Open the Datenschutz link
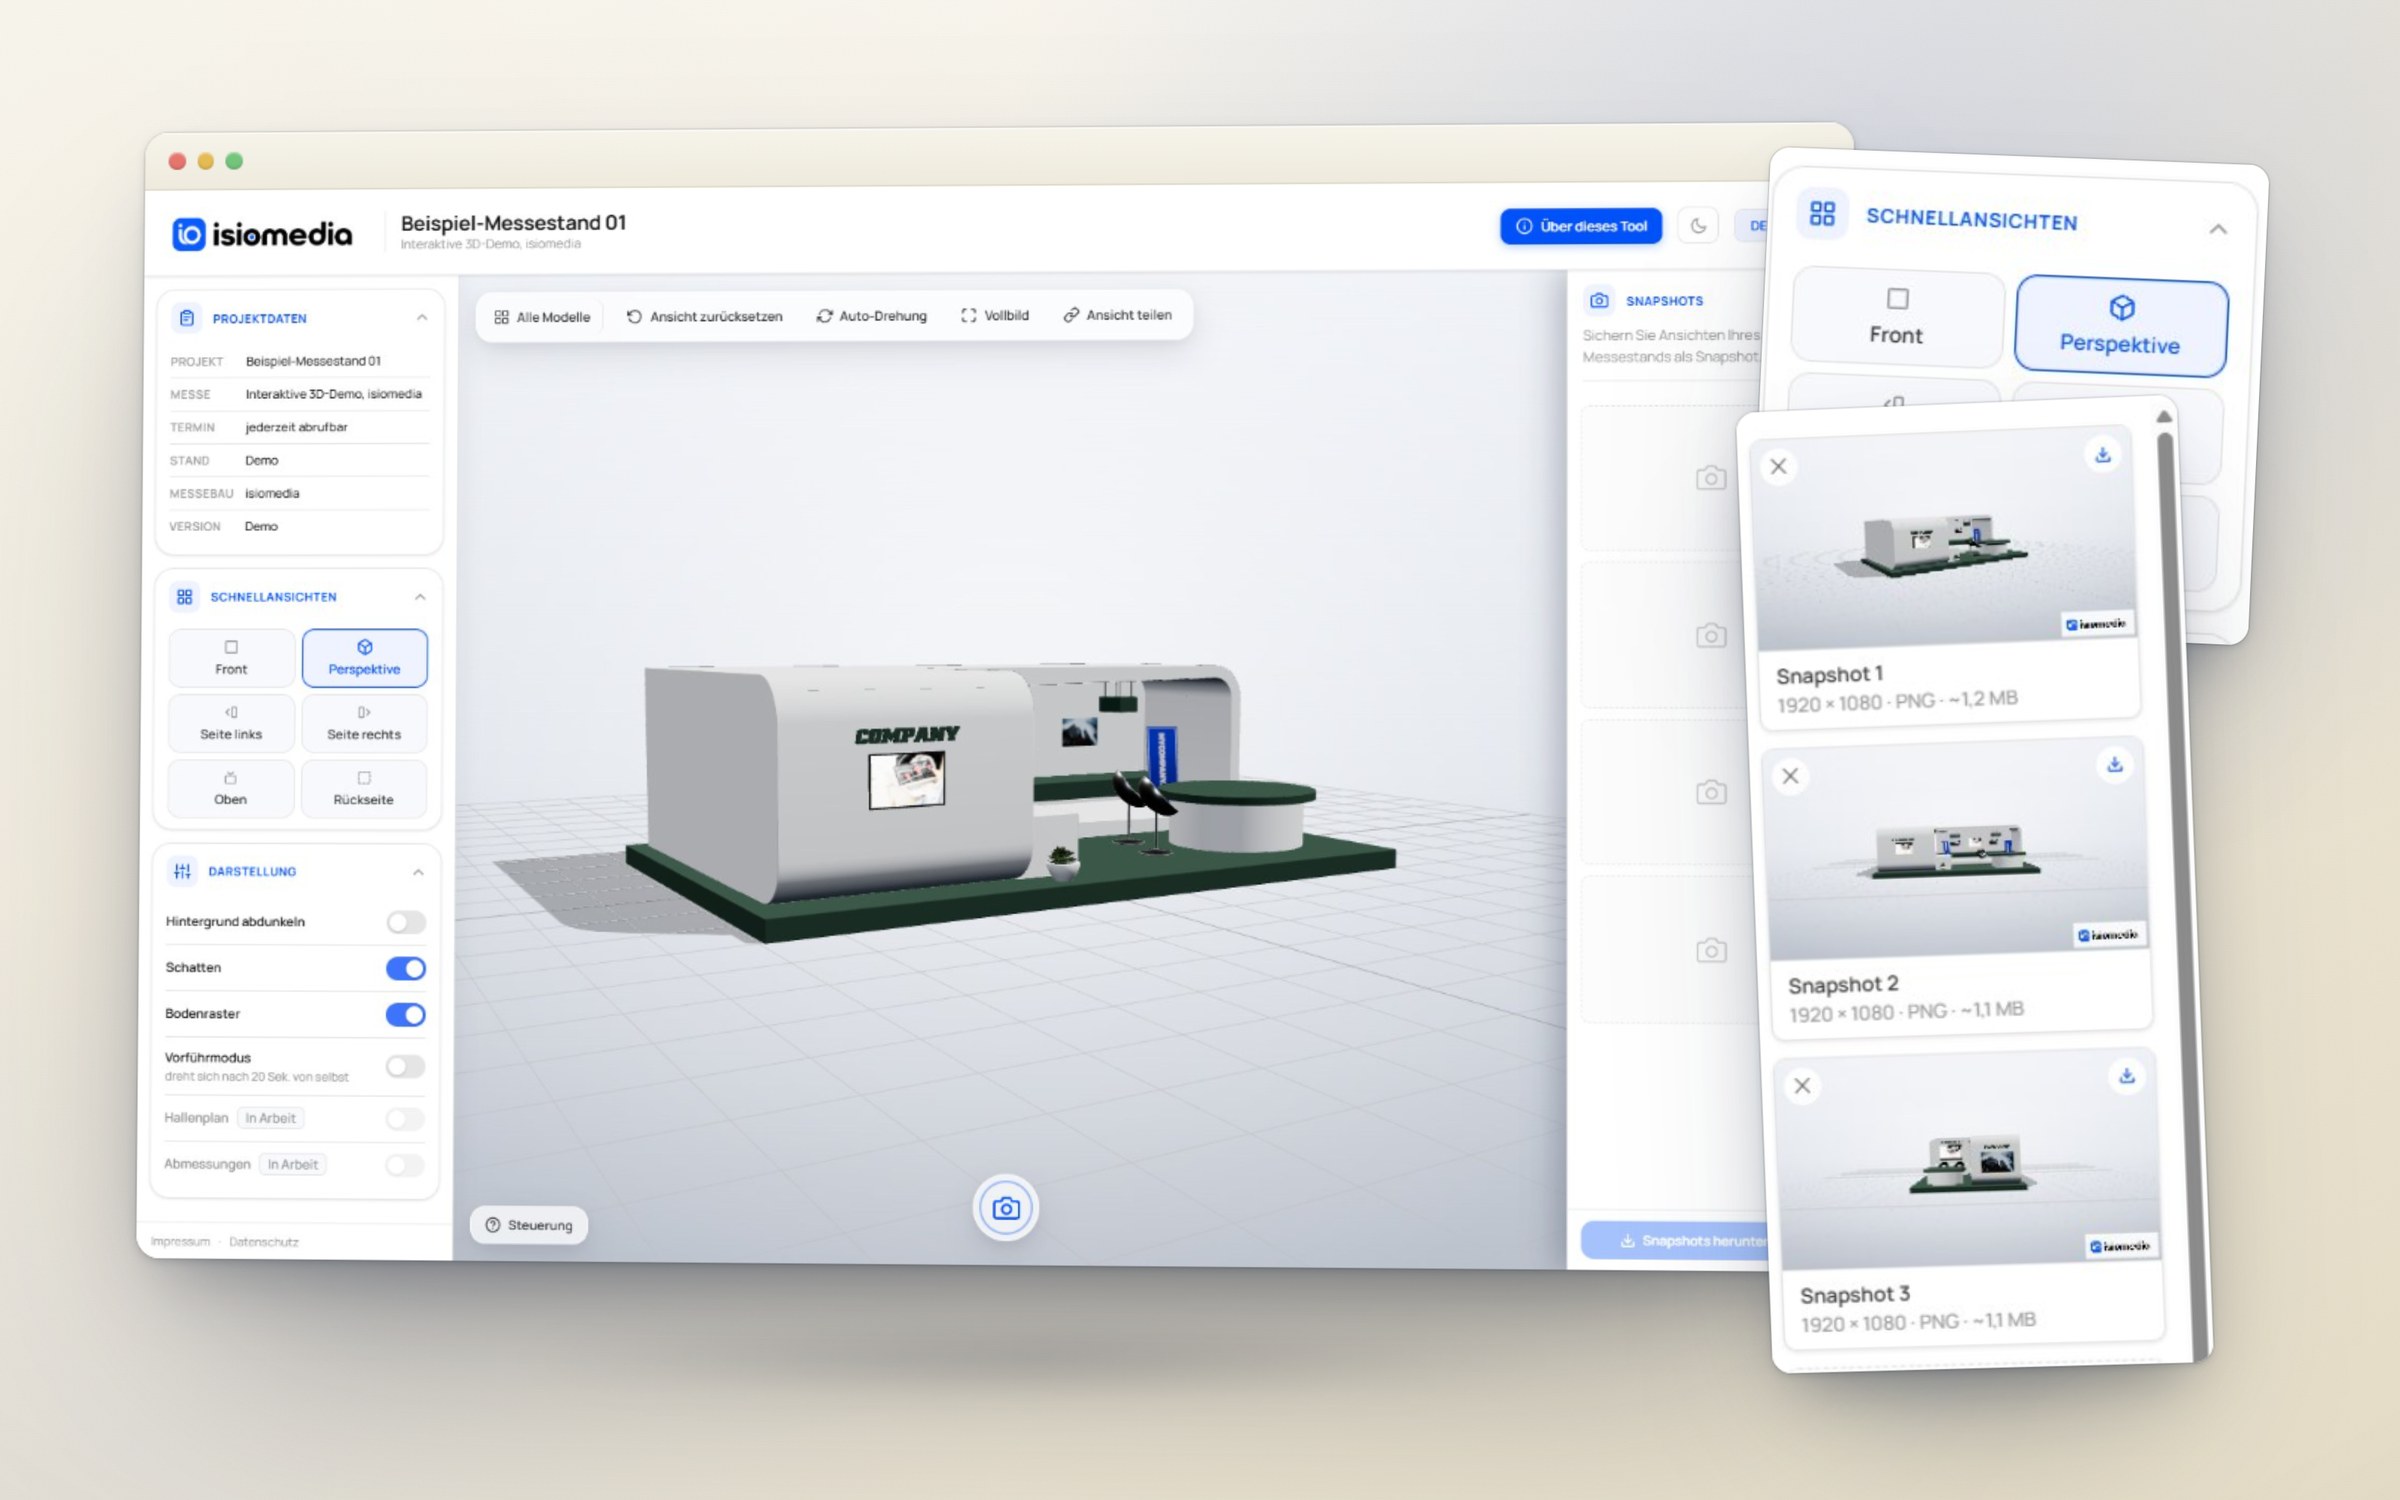 [264, 1242]
